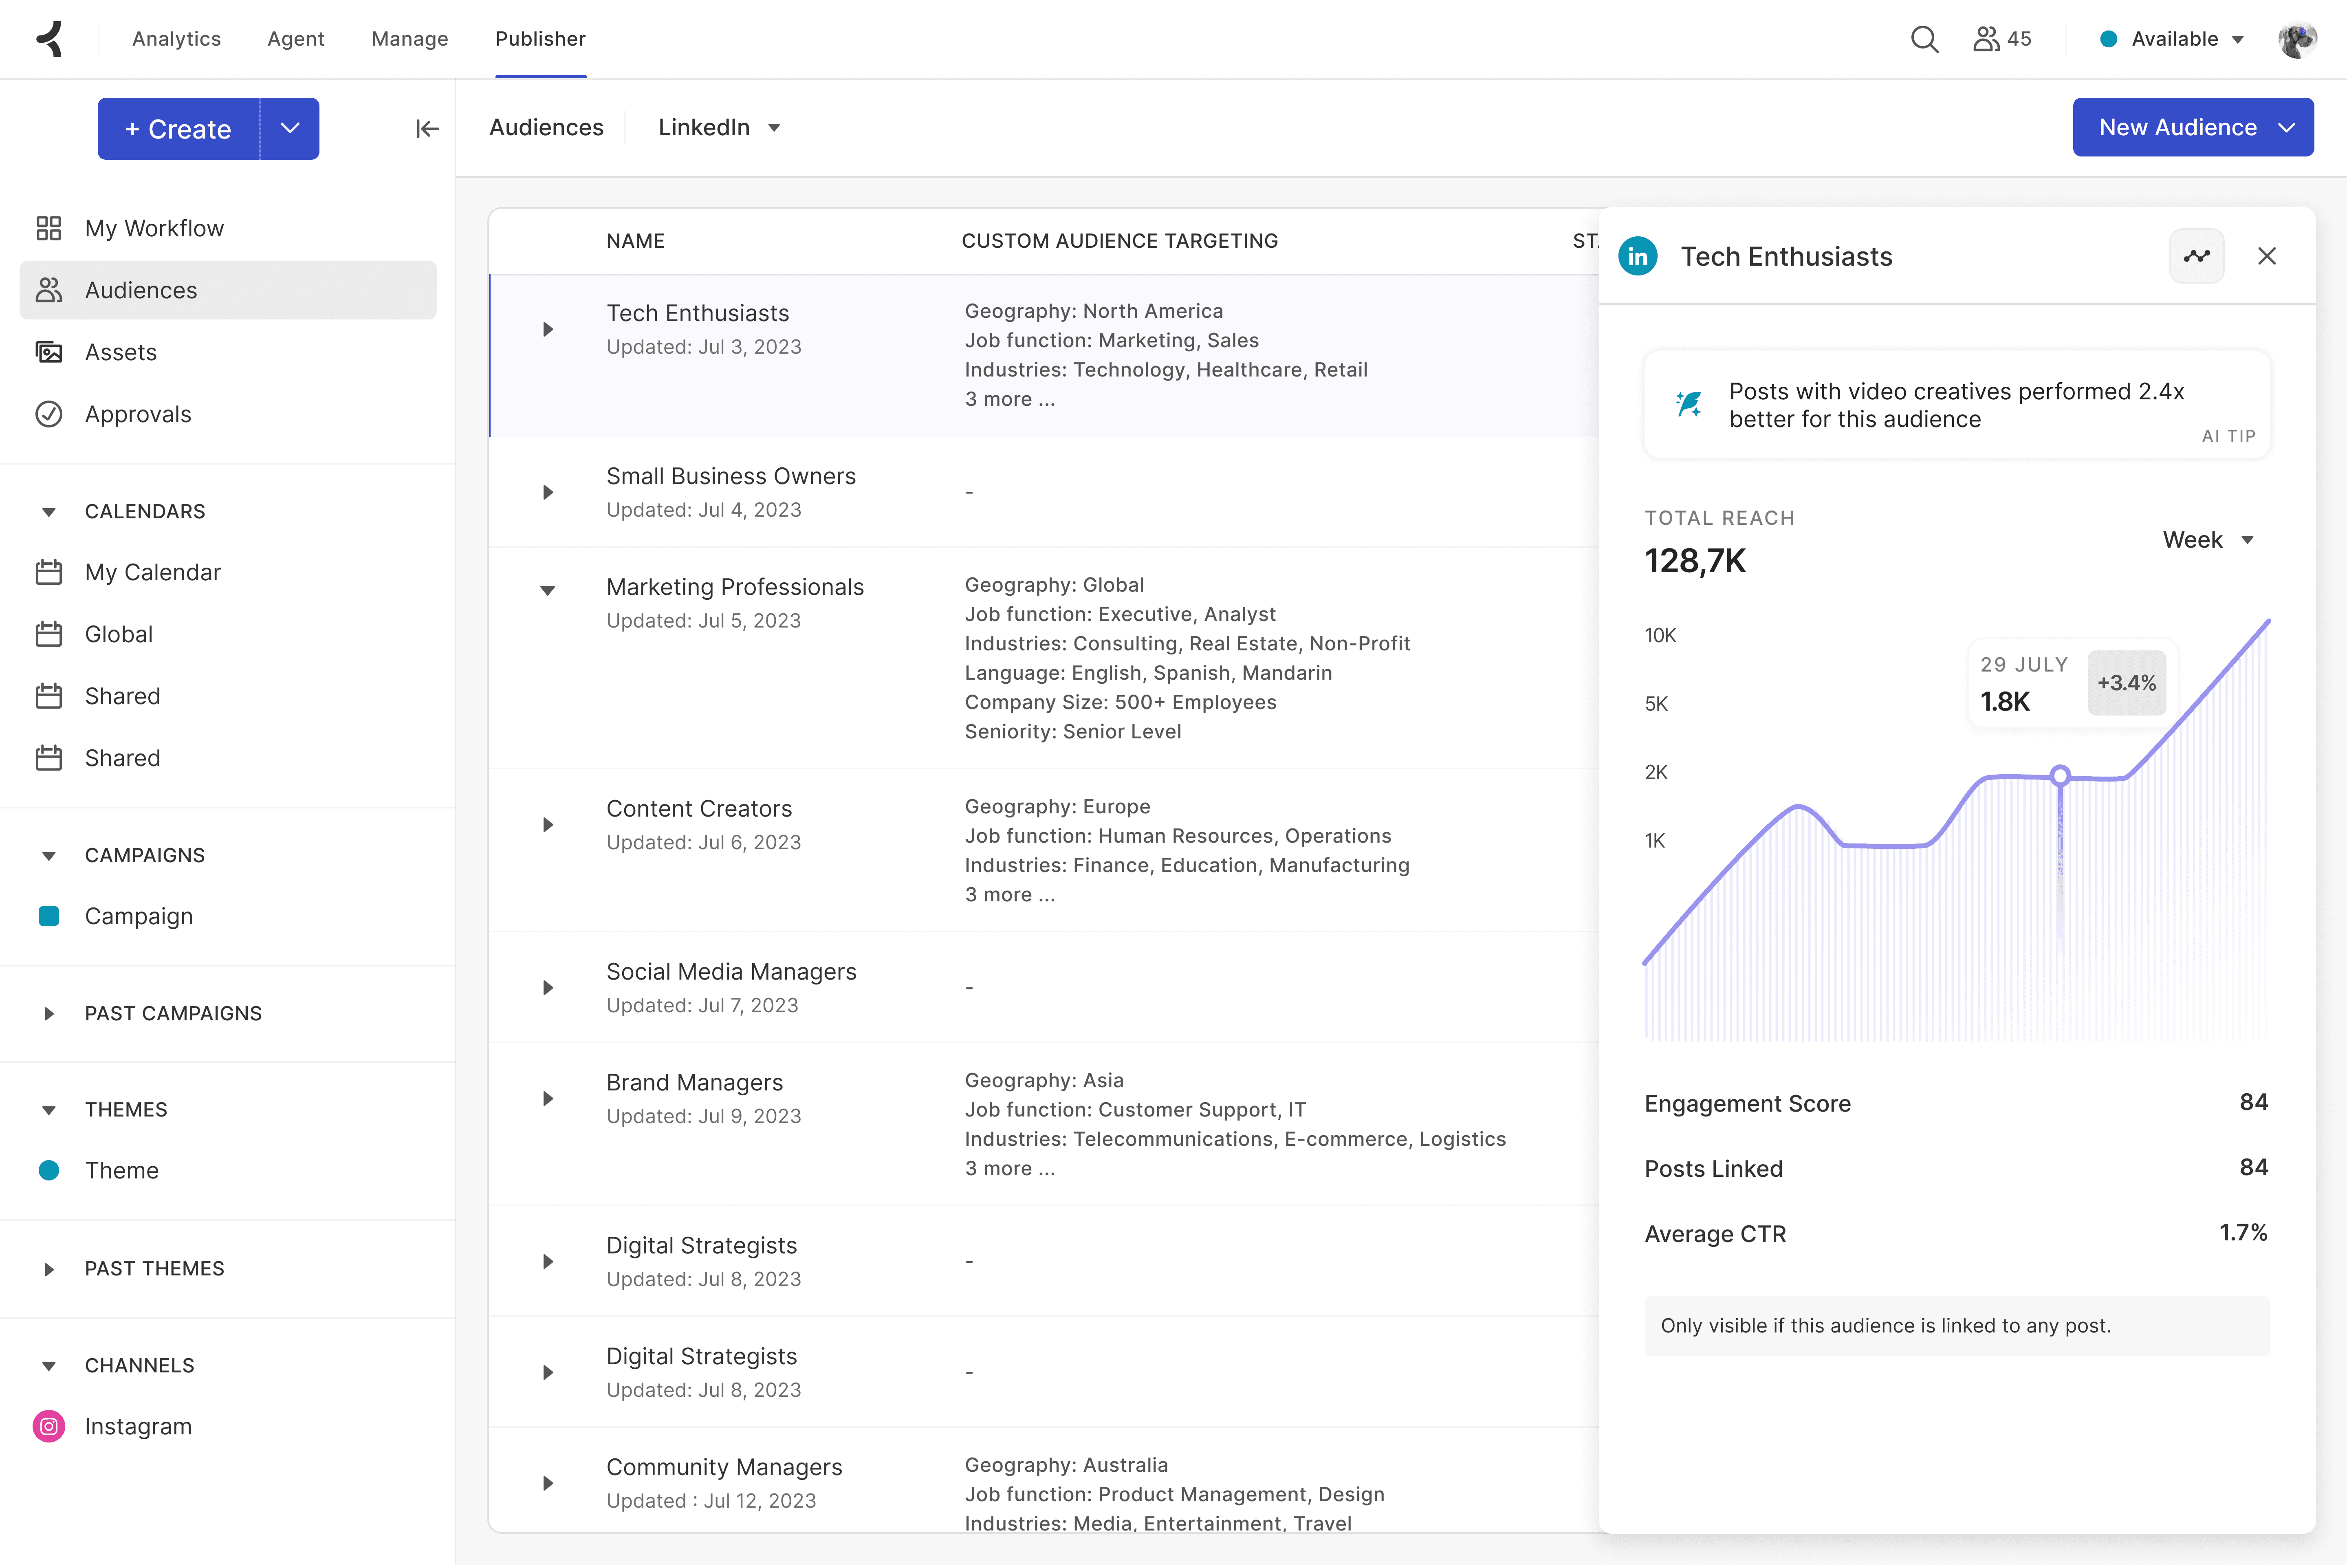Collapse the CALENDARS section

(x=49, y=511)
